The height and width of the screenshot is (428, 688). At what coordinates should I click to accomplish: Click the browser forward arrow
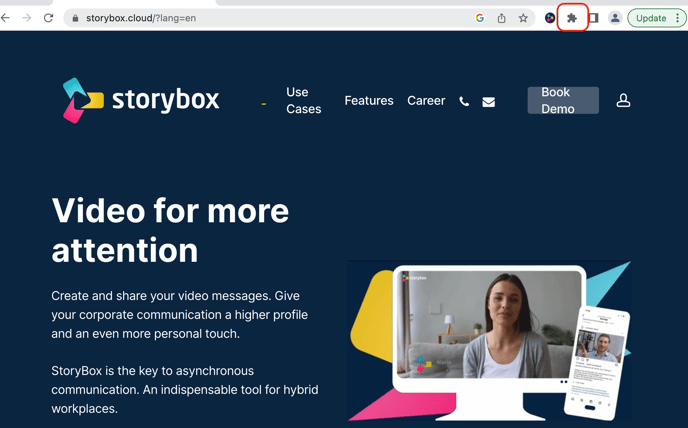tap(27, 18)
